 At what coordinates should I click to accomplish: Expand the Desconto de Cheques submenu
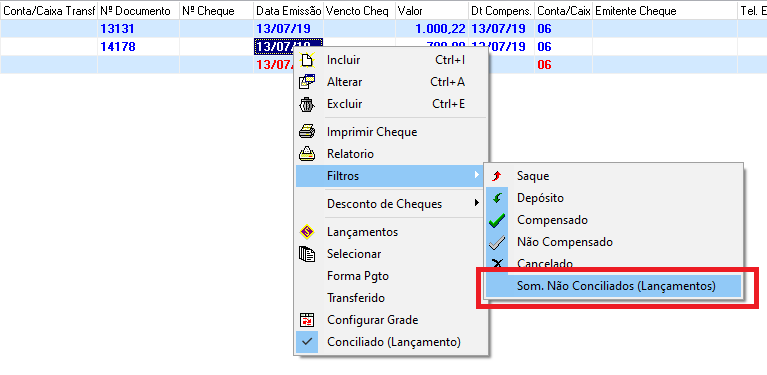[x=392, y=204]
